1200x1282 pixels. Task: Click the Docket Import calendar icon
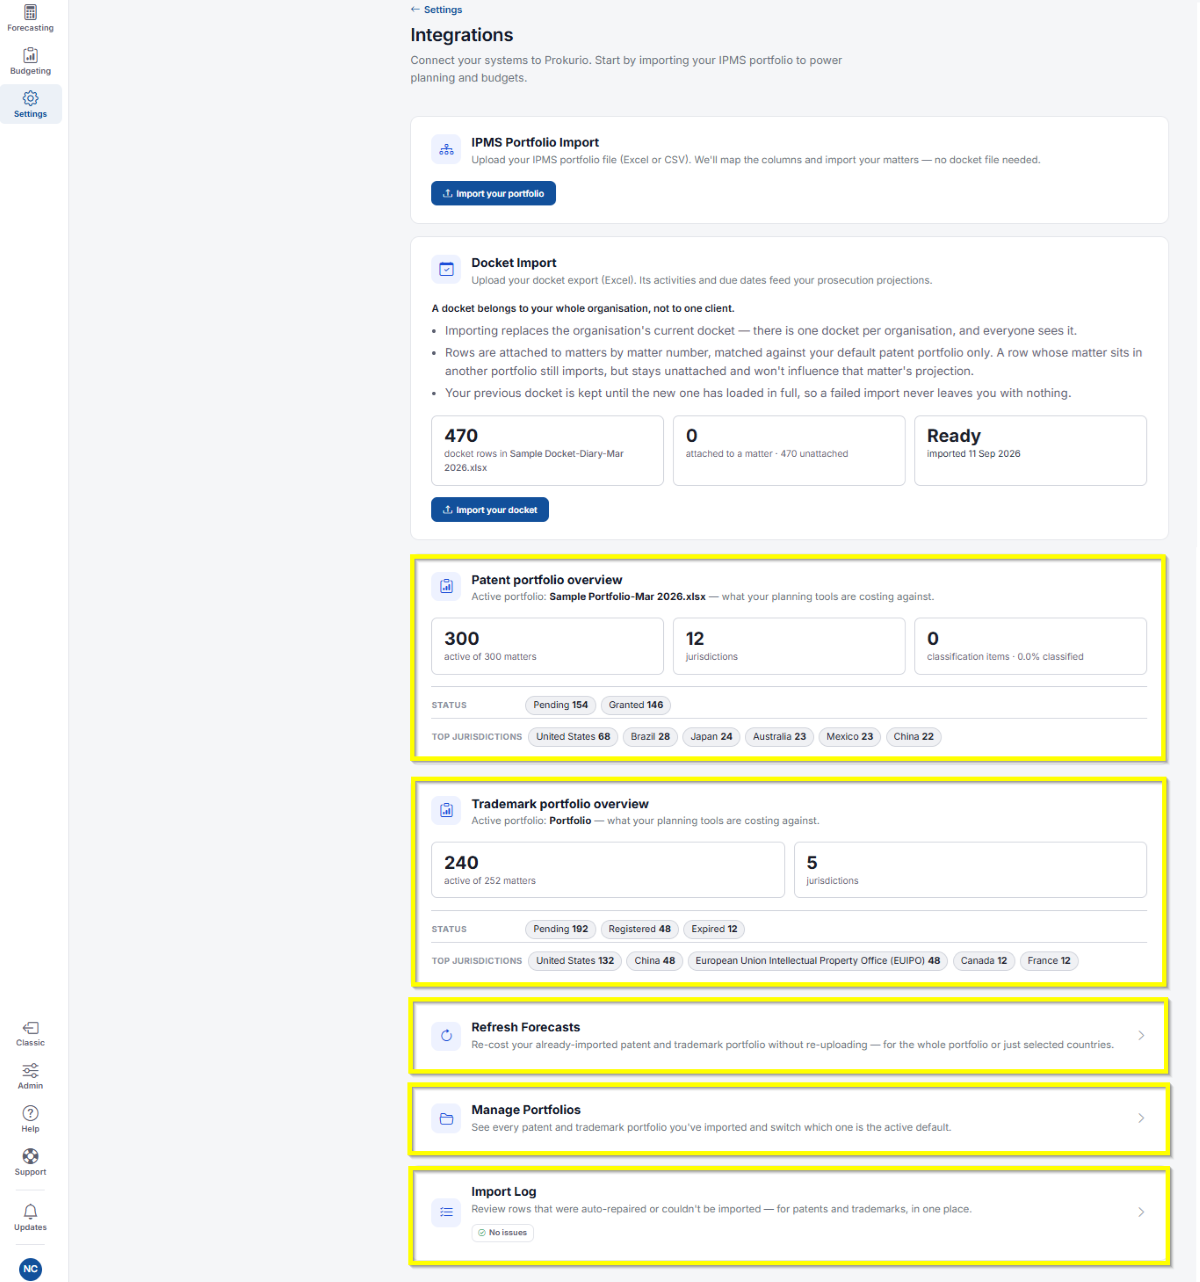pyautogui.click(x=446, y=270)
